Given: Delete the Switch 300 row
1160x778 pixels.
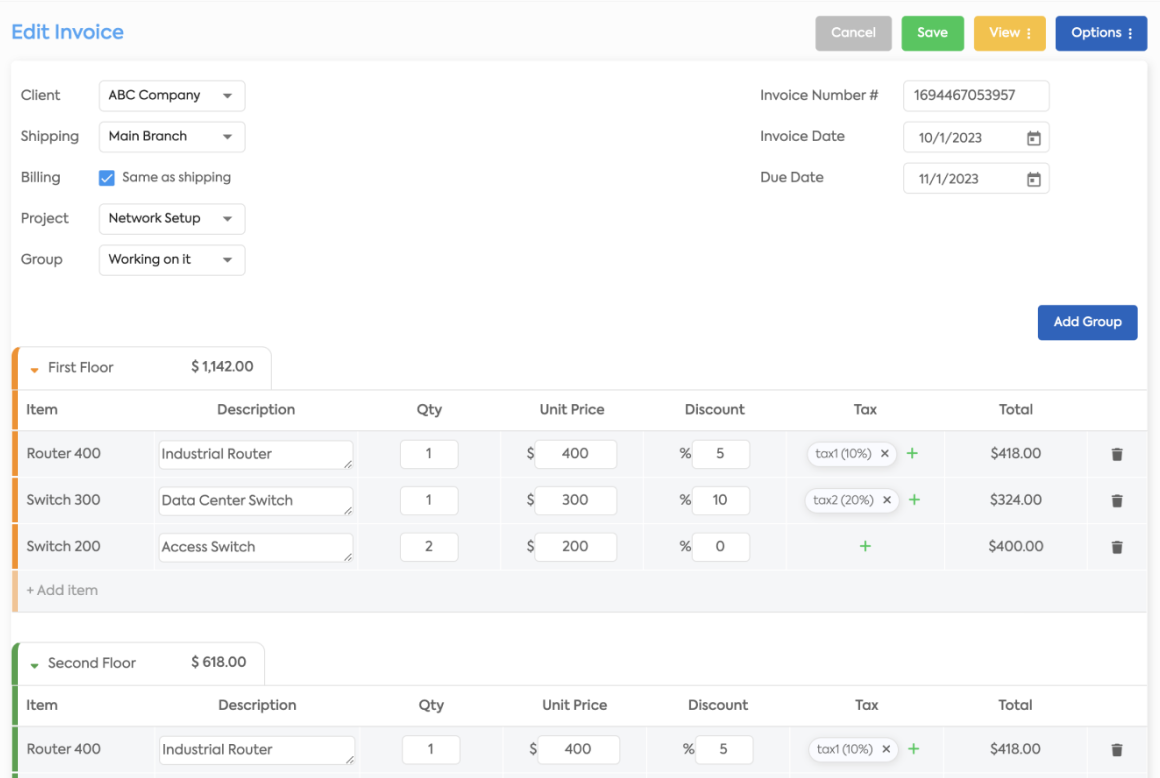Looking at the screenshot, I should [x=1116, y=501].
